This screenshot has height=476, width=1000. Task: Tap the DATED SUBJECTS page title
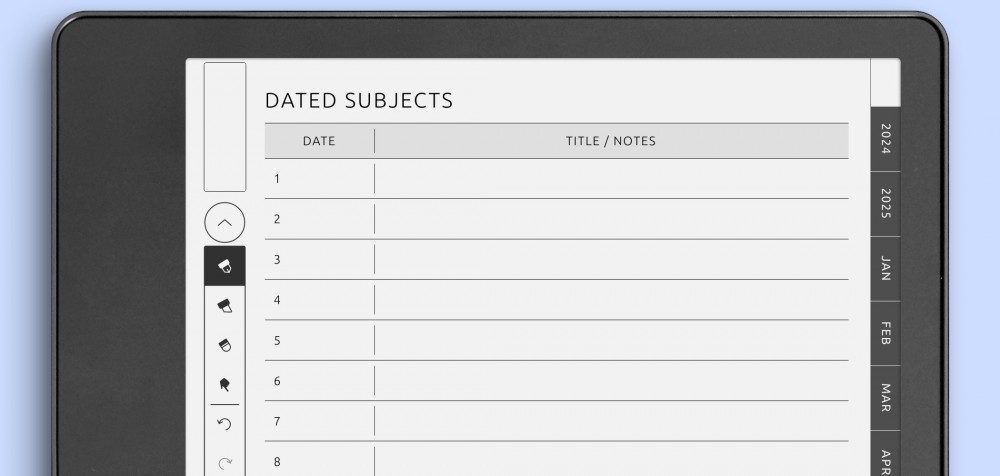pos(359,101)
